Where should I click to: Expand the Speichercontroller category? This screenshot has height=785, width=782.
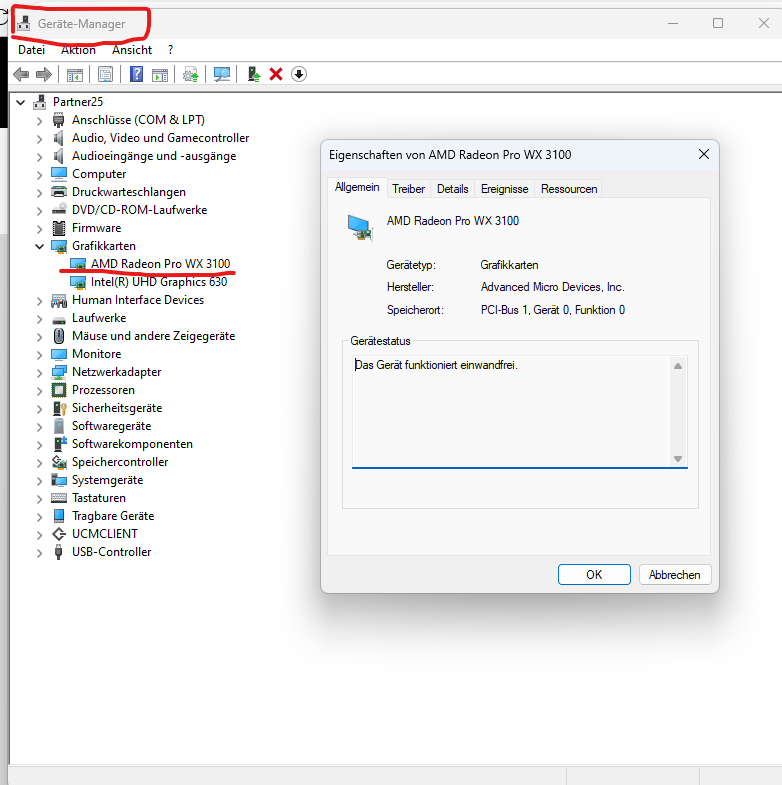(x=40, y=462)
